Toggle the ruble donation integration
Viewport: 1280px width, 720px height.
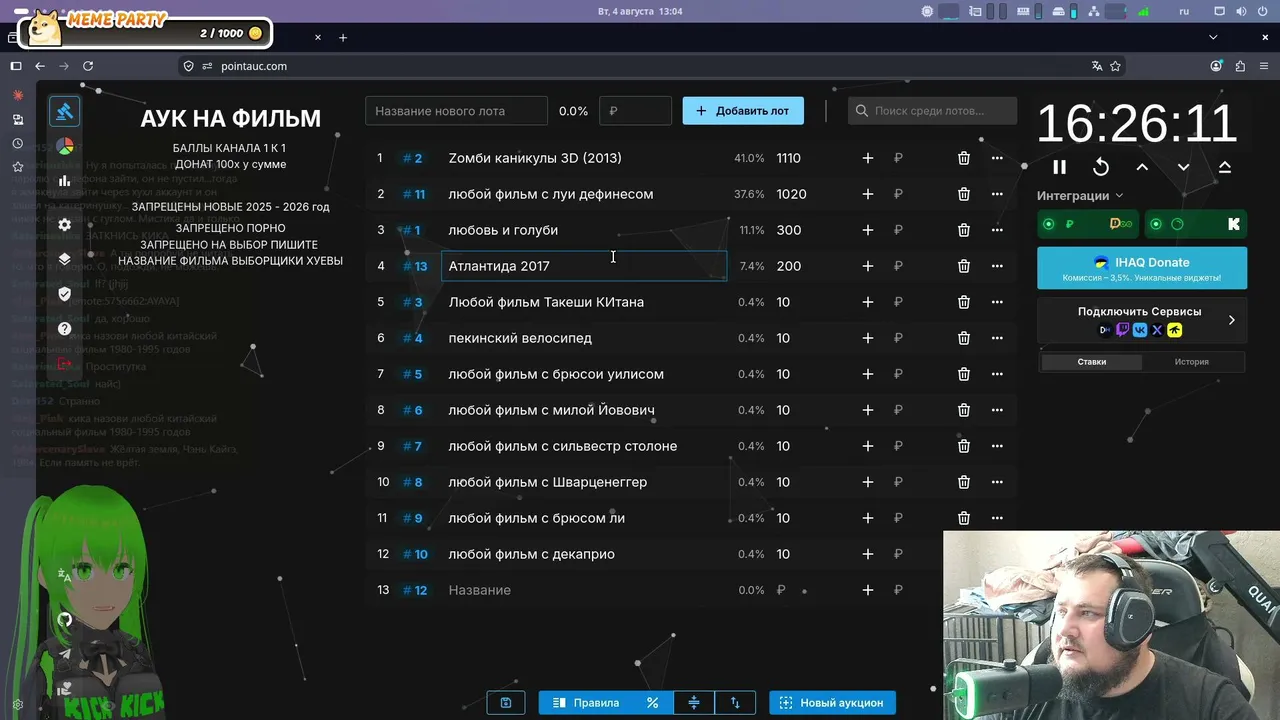click(1088, 224)
